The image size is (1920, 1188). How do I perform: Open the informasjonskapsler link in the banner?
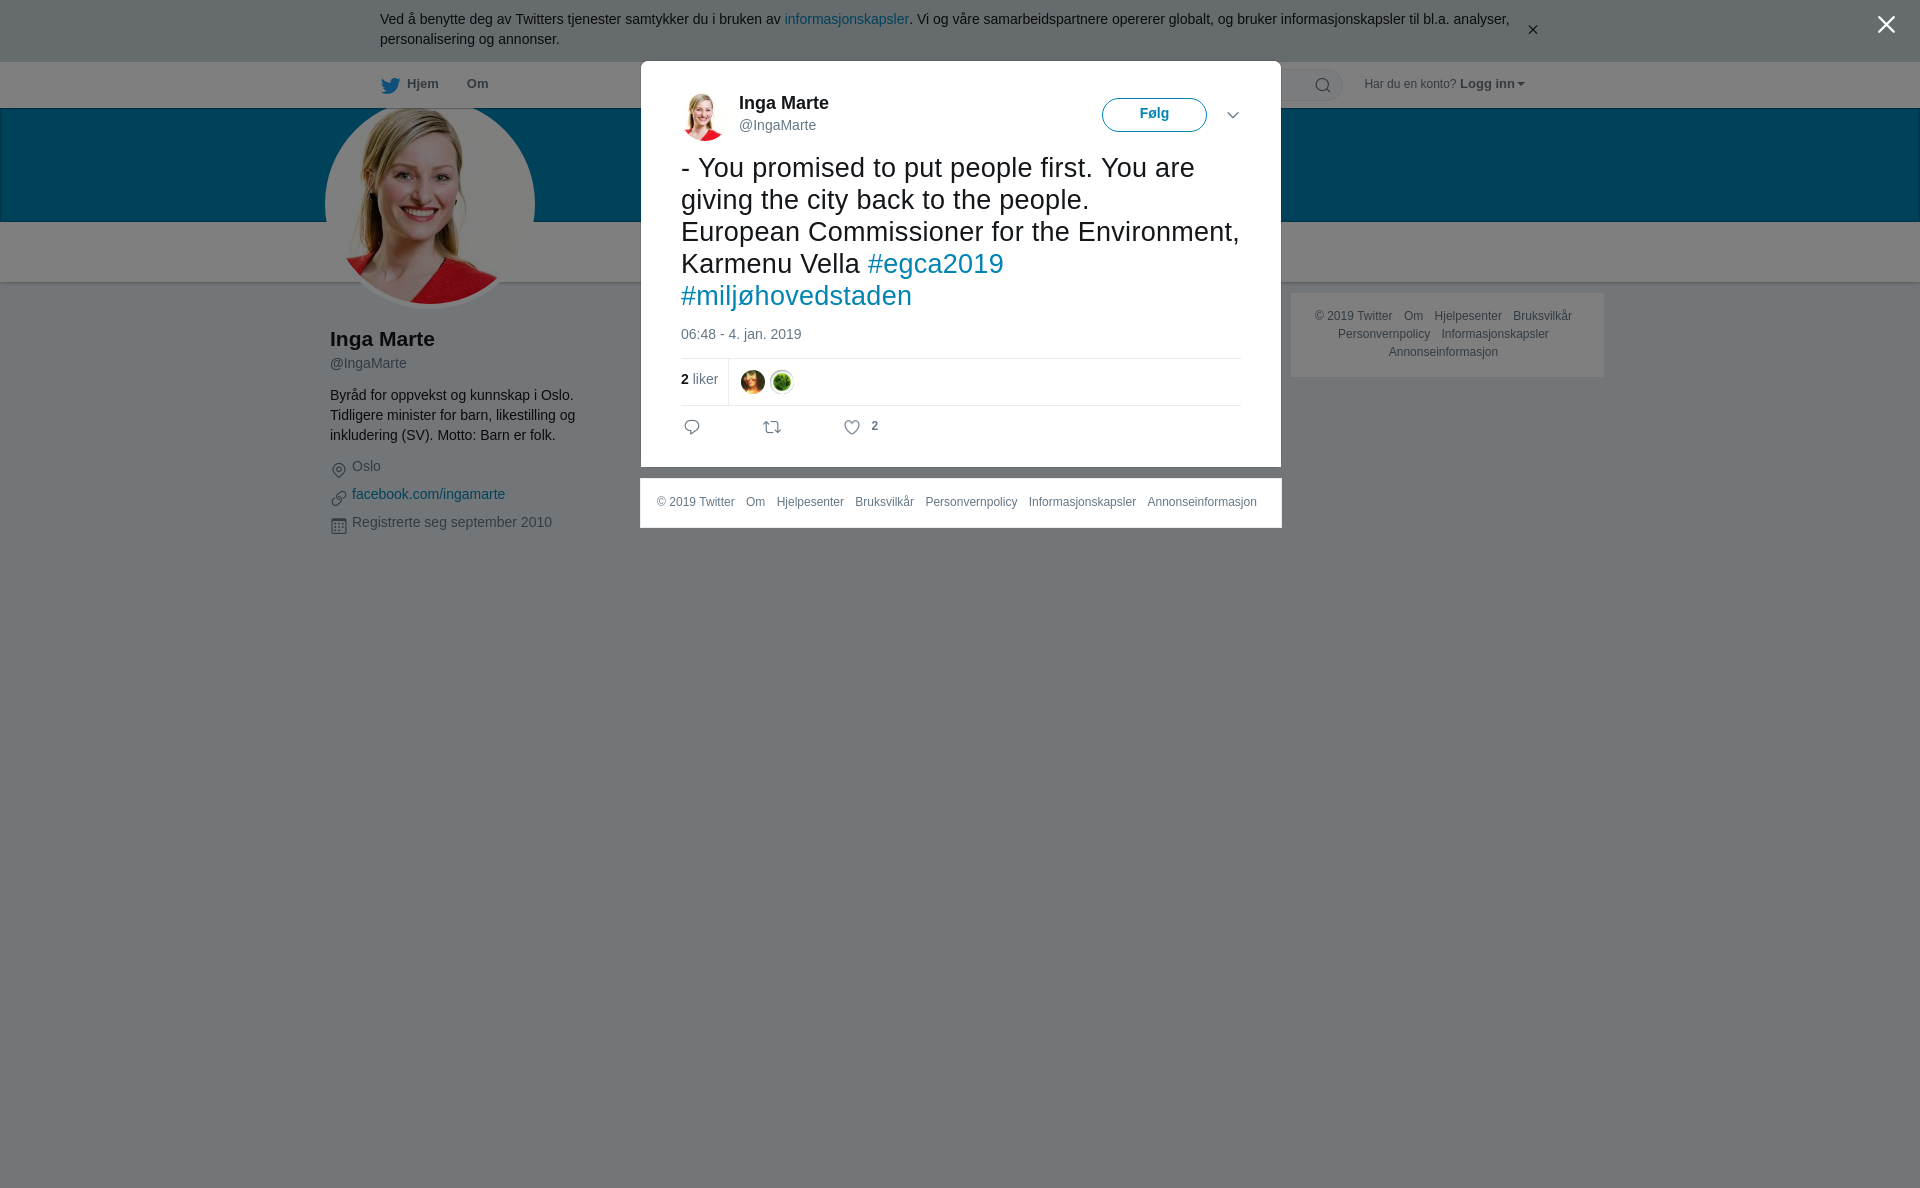[846, 19]
